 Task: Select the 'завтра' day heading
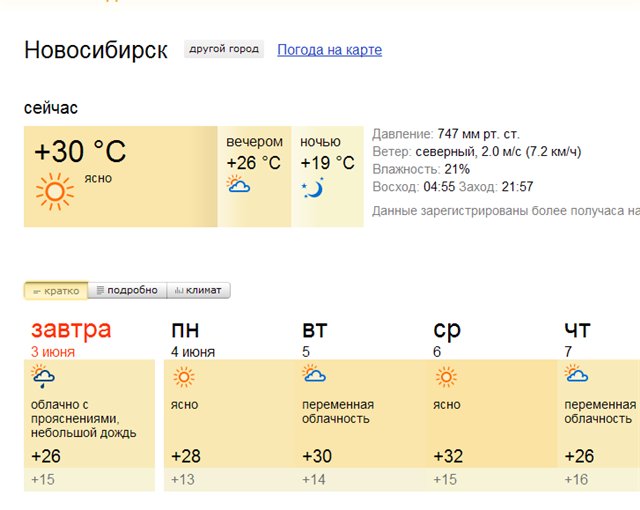tap(71, 329)
